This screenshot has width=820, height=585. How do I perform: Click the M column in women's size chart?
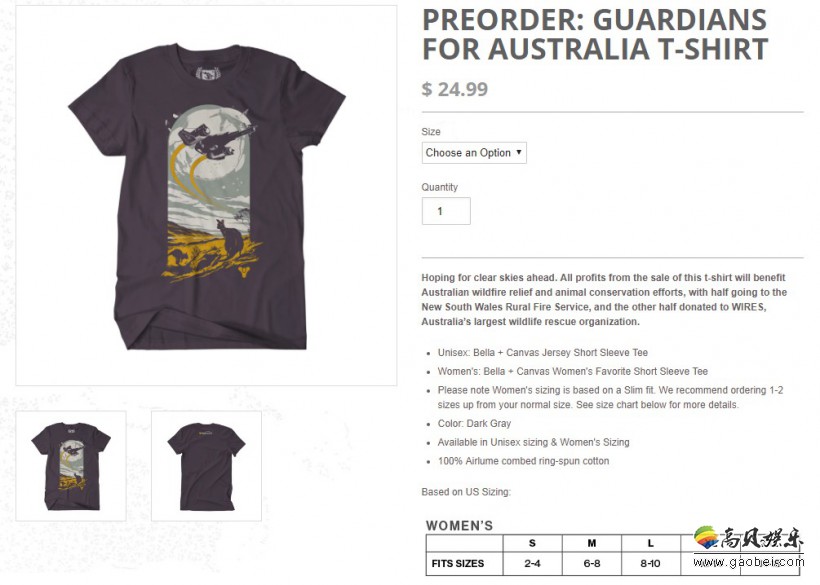(591, 543)
